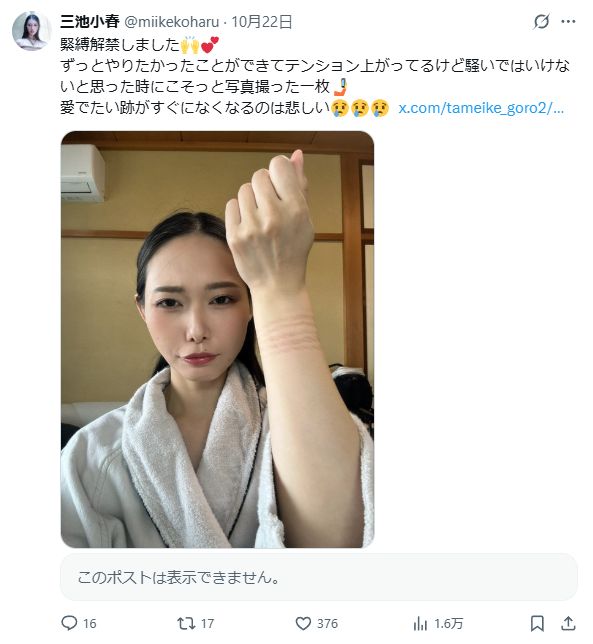593x644 pixels.
Task: Click the repost count 17
Action: pos(207,623)
